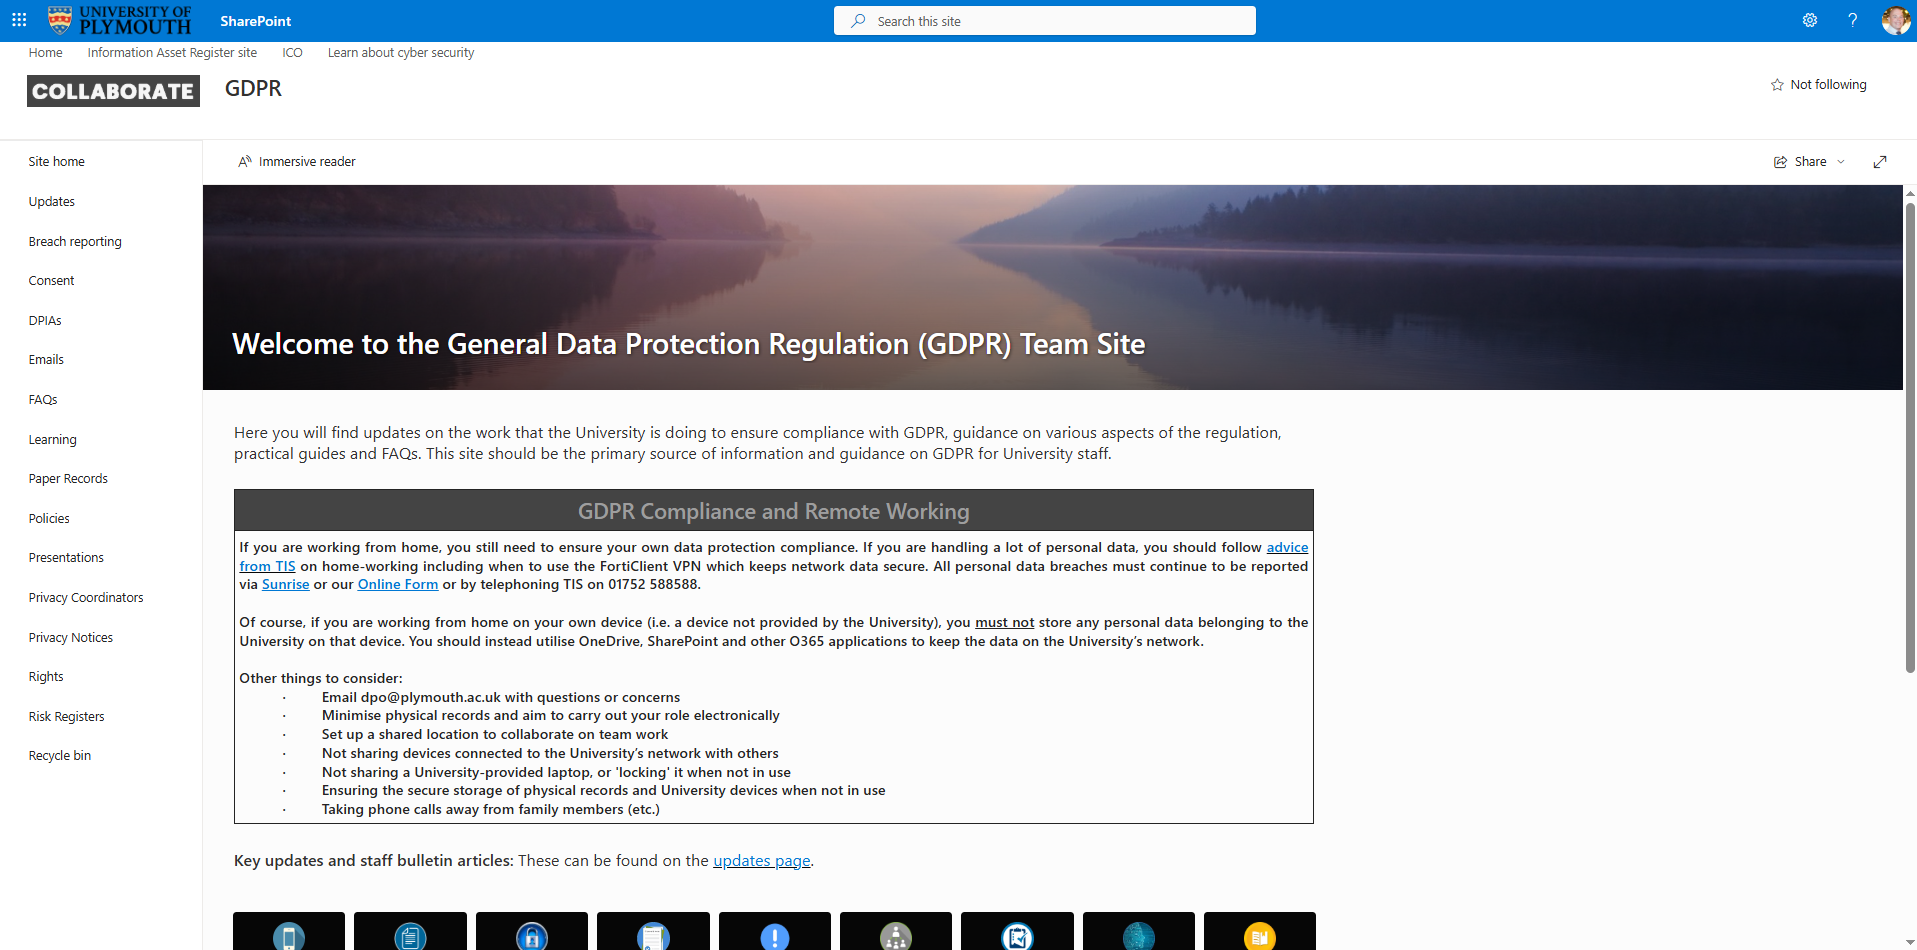Open the FAQs page
The height and width of the screenshot is (950, 1917).
coord(43,400)
